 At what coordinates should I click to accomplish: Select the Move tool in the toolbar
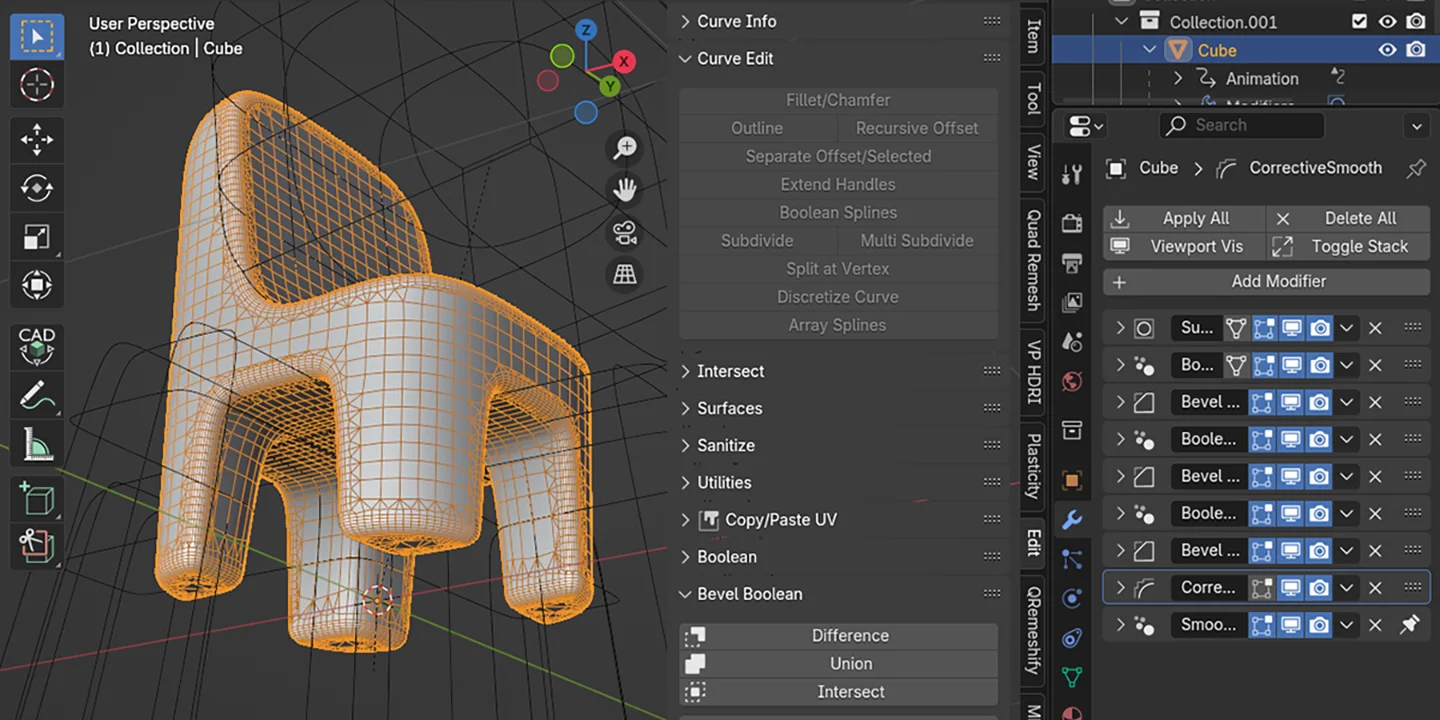point(37,140)
